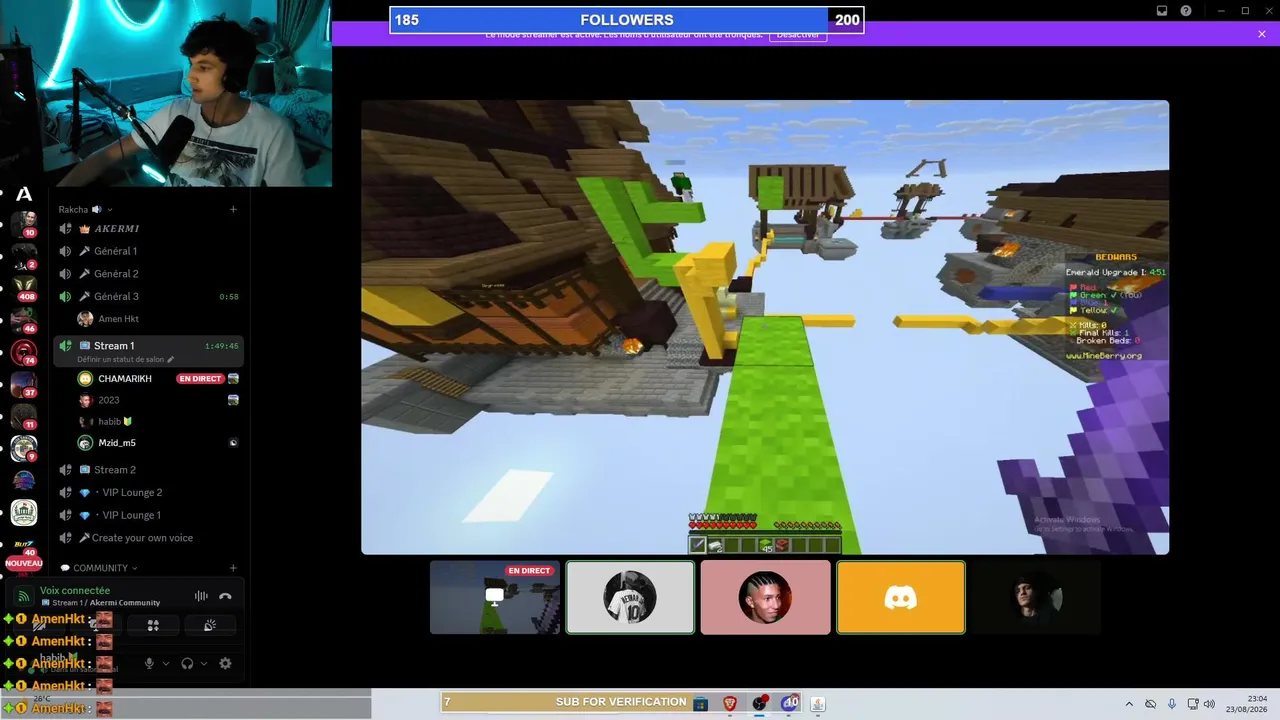This screenshot has height=720, width=1280.
Task: Open the server with 46 unread badge
Action: click(24, 320)
